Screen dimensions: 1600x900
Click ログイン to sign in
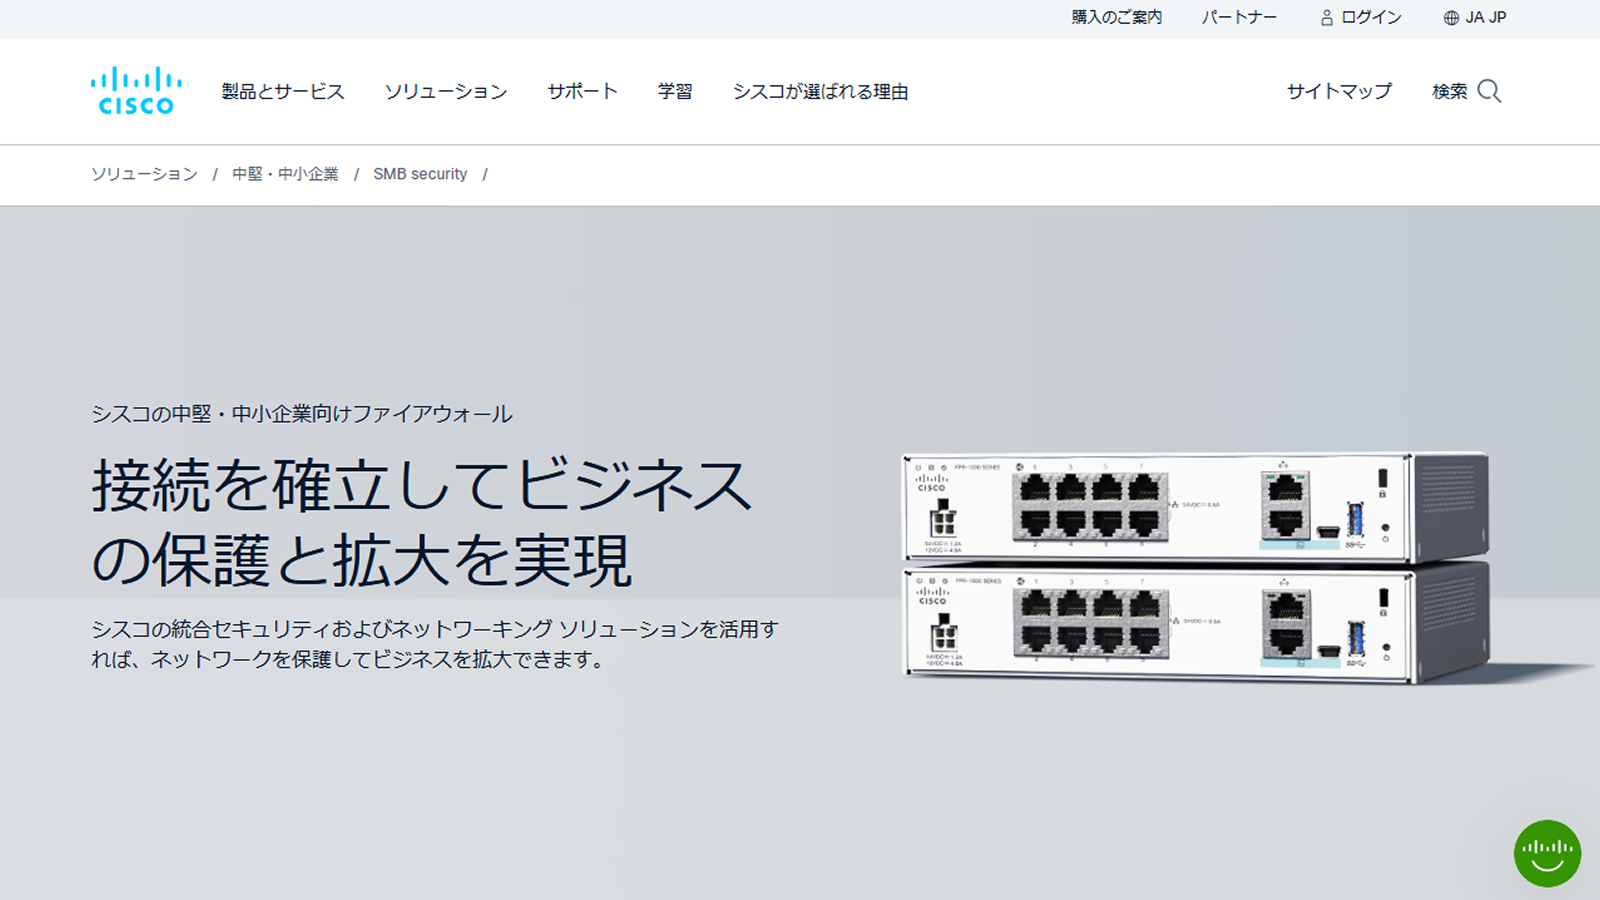pos(1371,18)
